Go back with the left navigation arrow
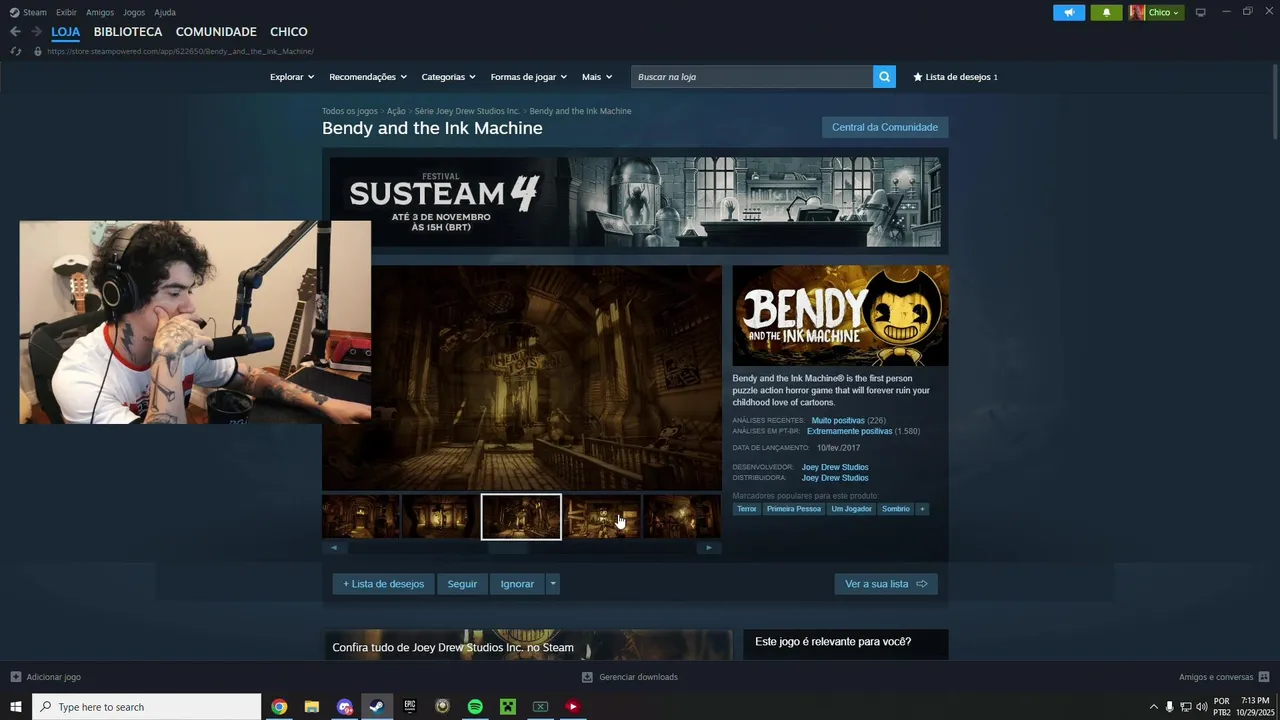 tap(15, 32)
